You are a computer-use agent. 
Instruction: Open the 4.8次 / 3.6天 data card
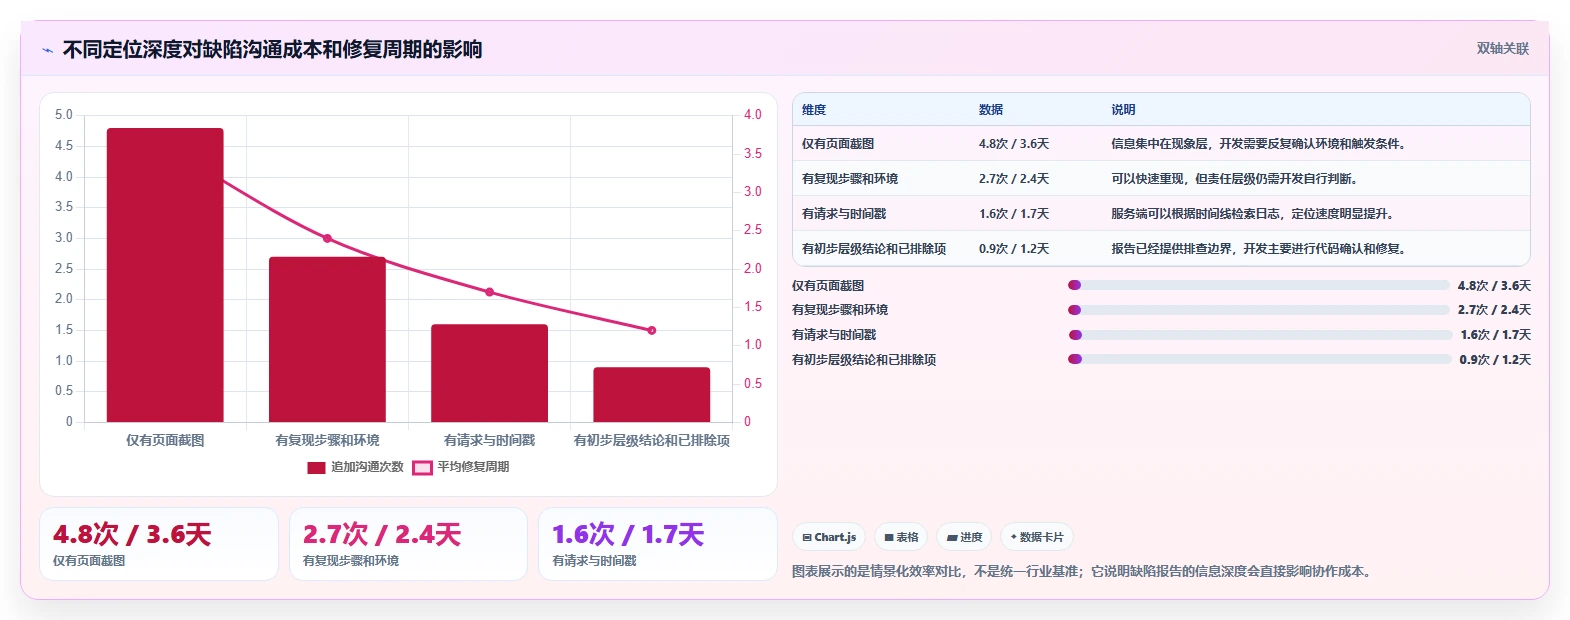coord(158,544)
